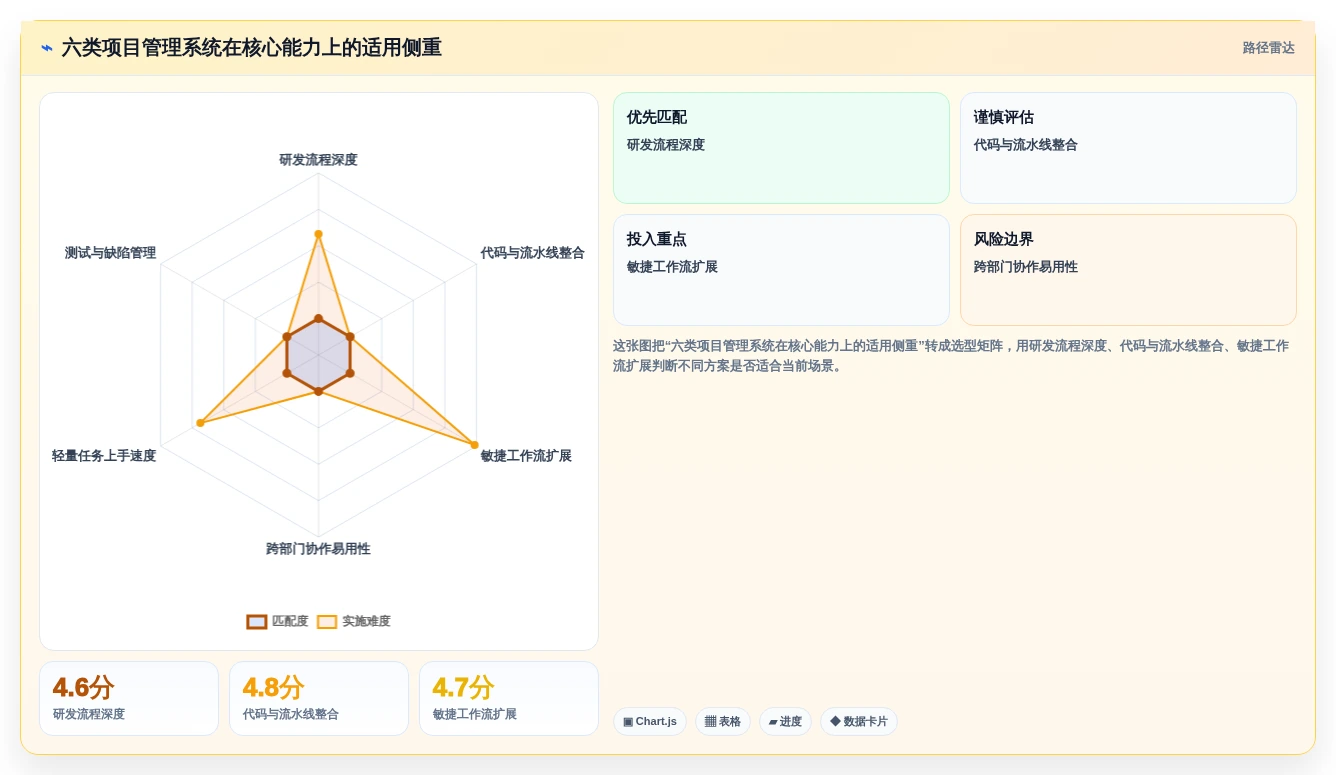Image resolution: width=1336 pixels, height=775 pixels.
Task: Click the 实施难度 point on 敏捷工作流扩展 axis
Action: click(x=474, y=445)
